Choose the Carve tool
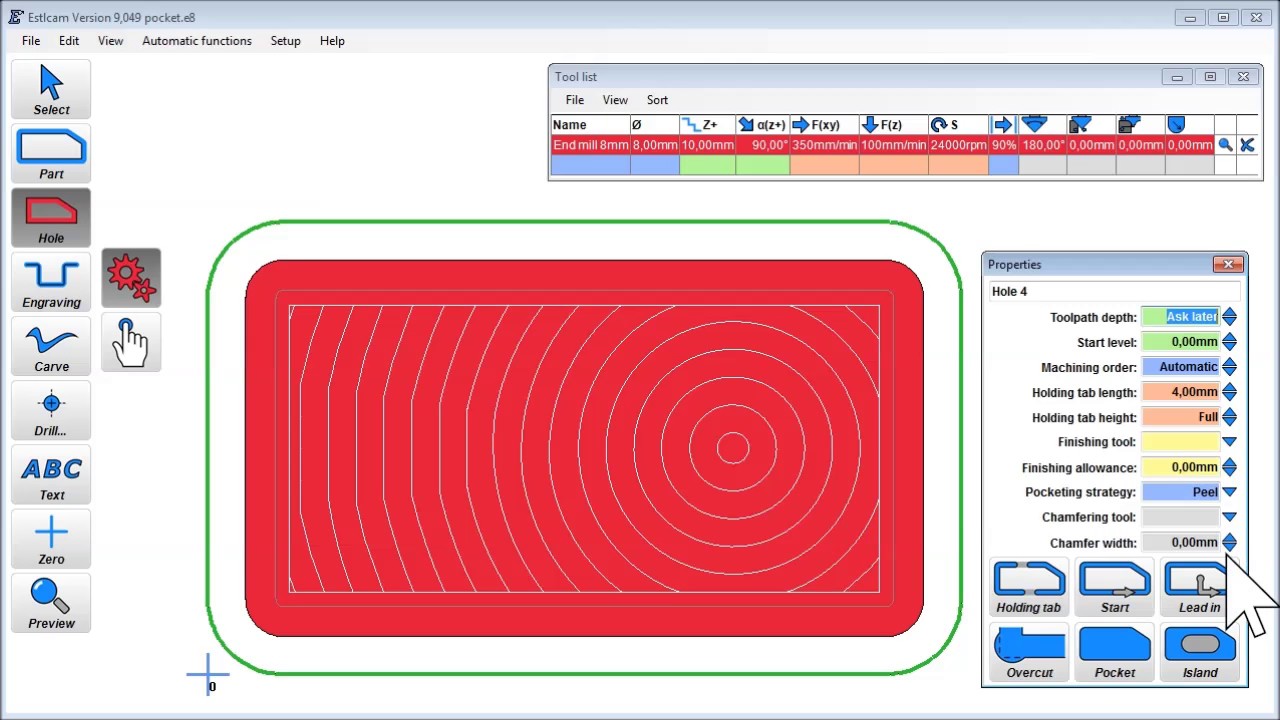This screenshot has width=1280, height=720. [x=51, y=347]
